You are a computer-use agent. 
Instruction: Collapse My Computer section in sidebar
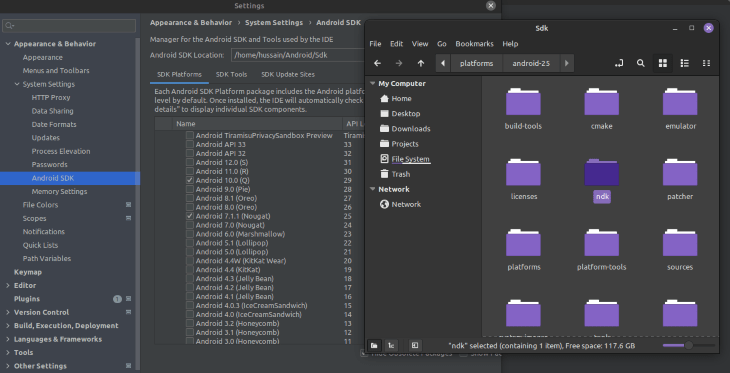(372, 83)
